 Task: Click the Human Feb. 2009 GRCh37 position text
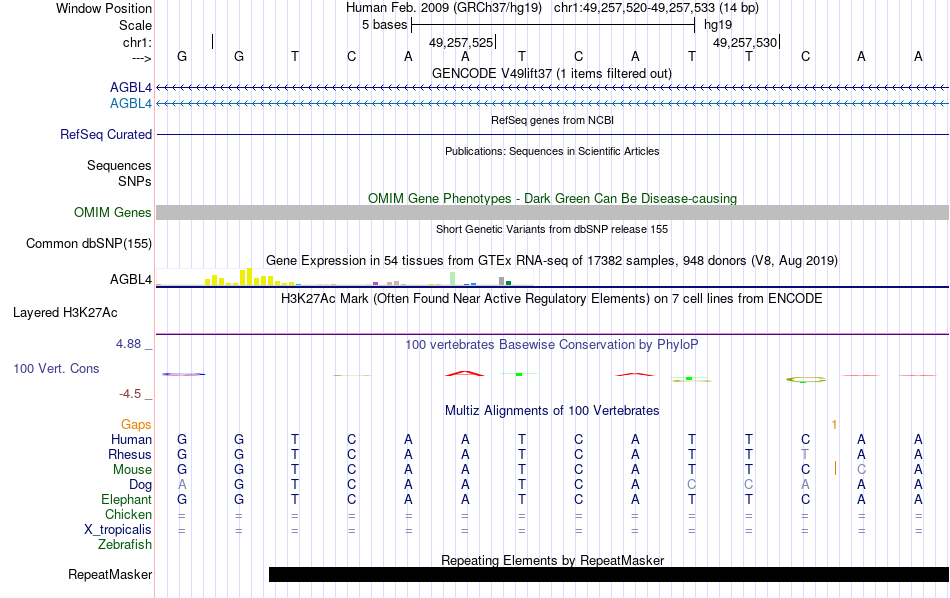[x=552, y=8]
